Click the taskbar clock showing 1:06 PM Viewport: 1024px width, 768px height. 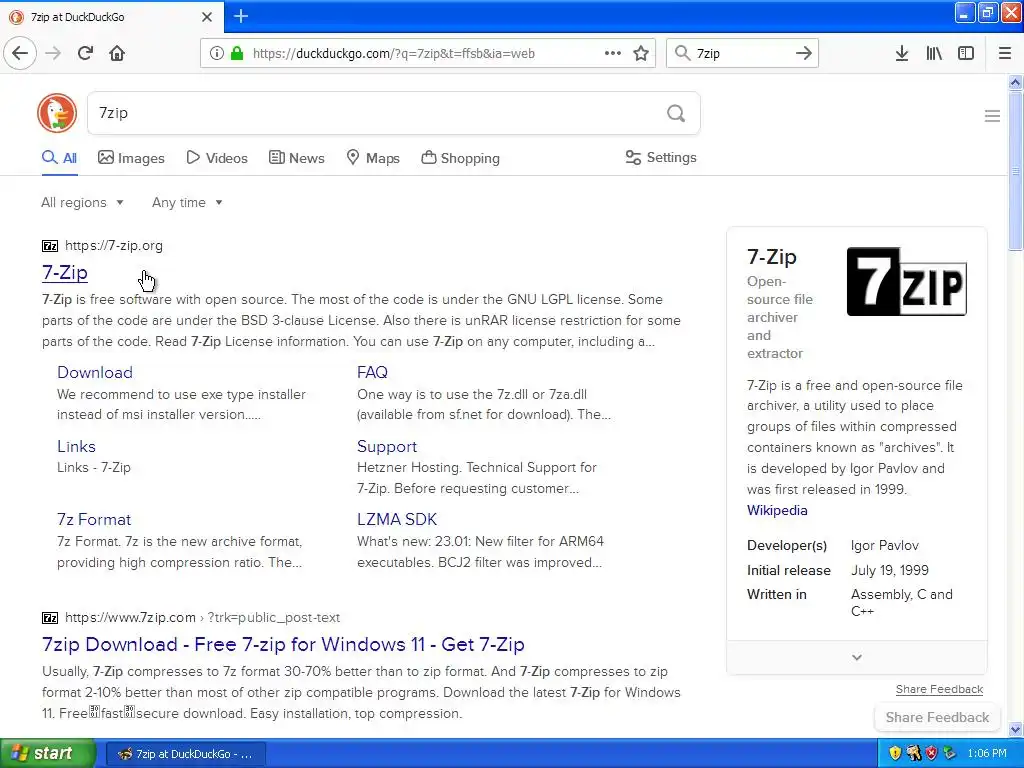987,753
